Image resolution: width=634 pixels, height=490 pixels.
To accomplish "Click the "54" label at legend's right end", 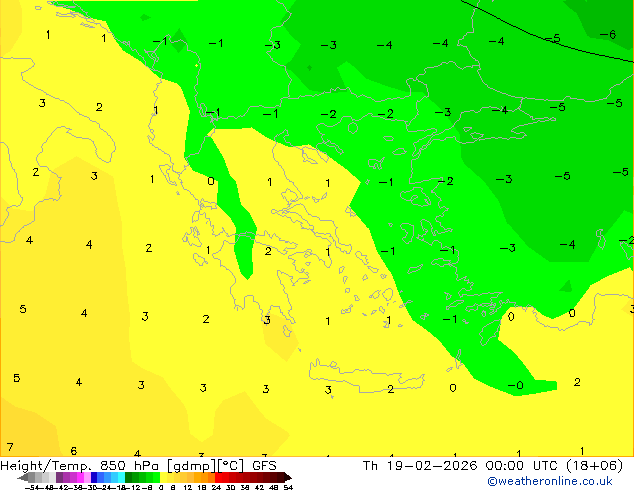I will click(x=288, y=488).
